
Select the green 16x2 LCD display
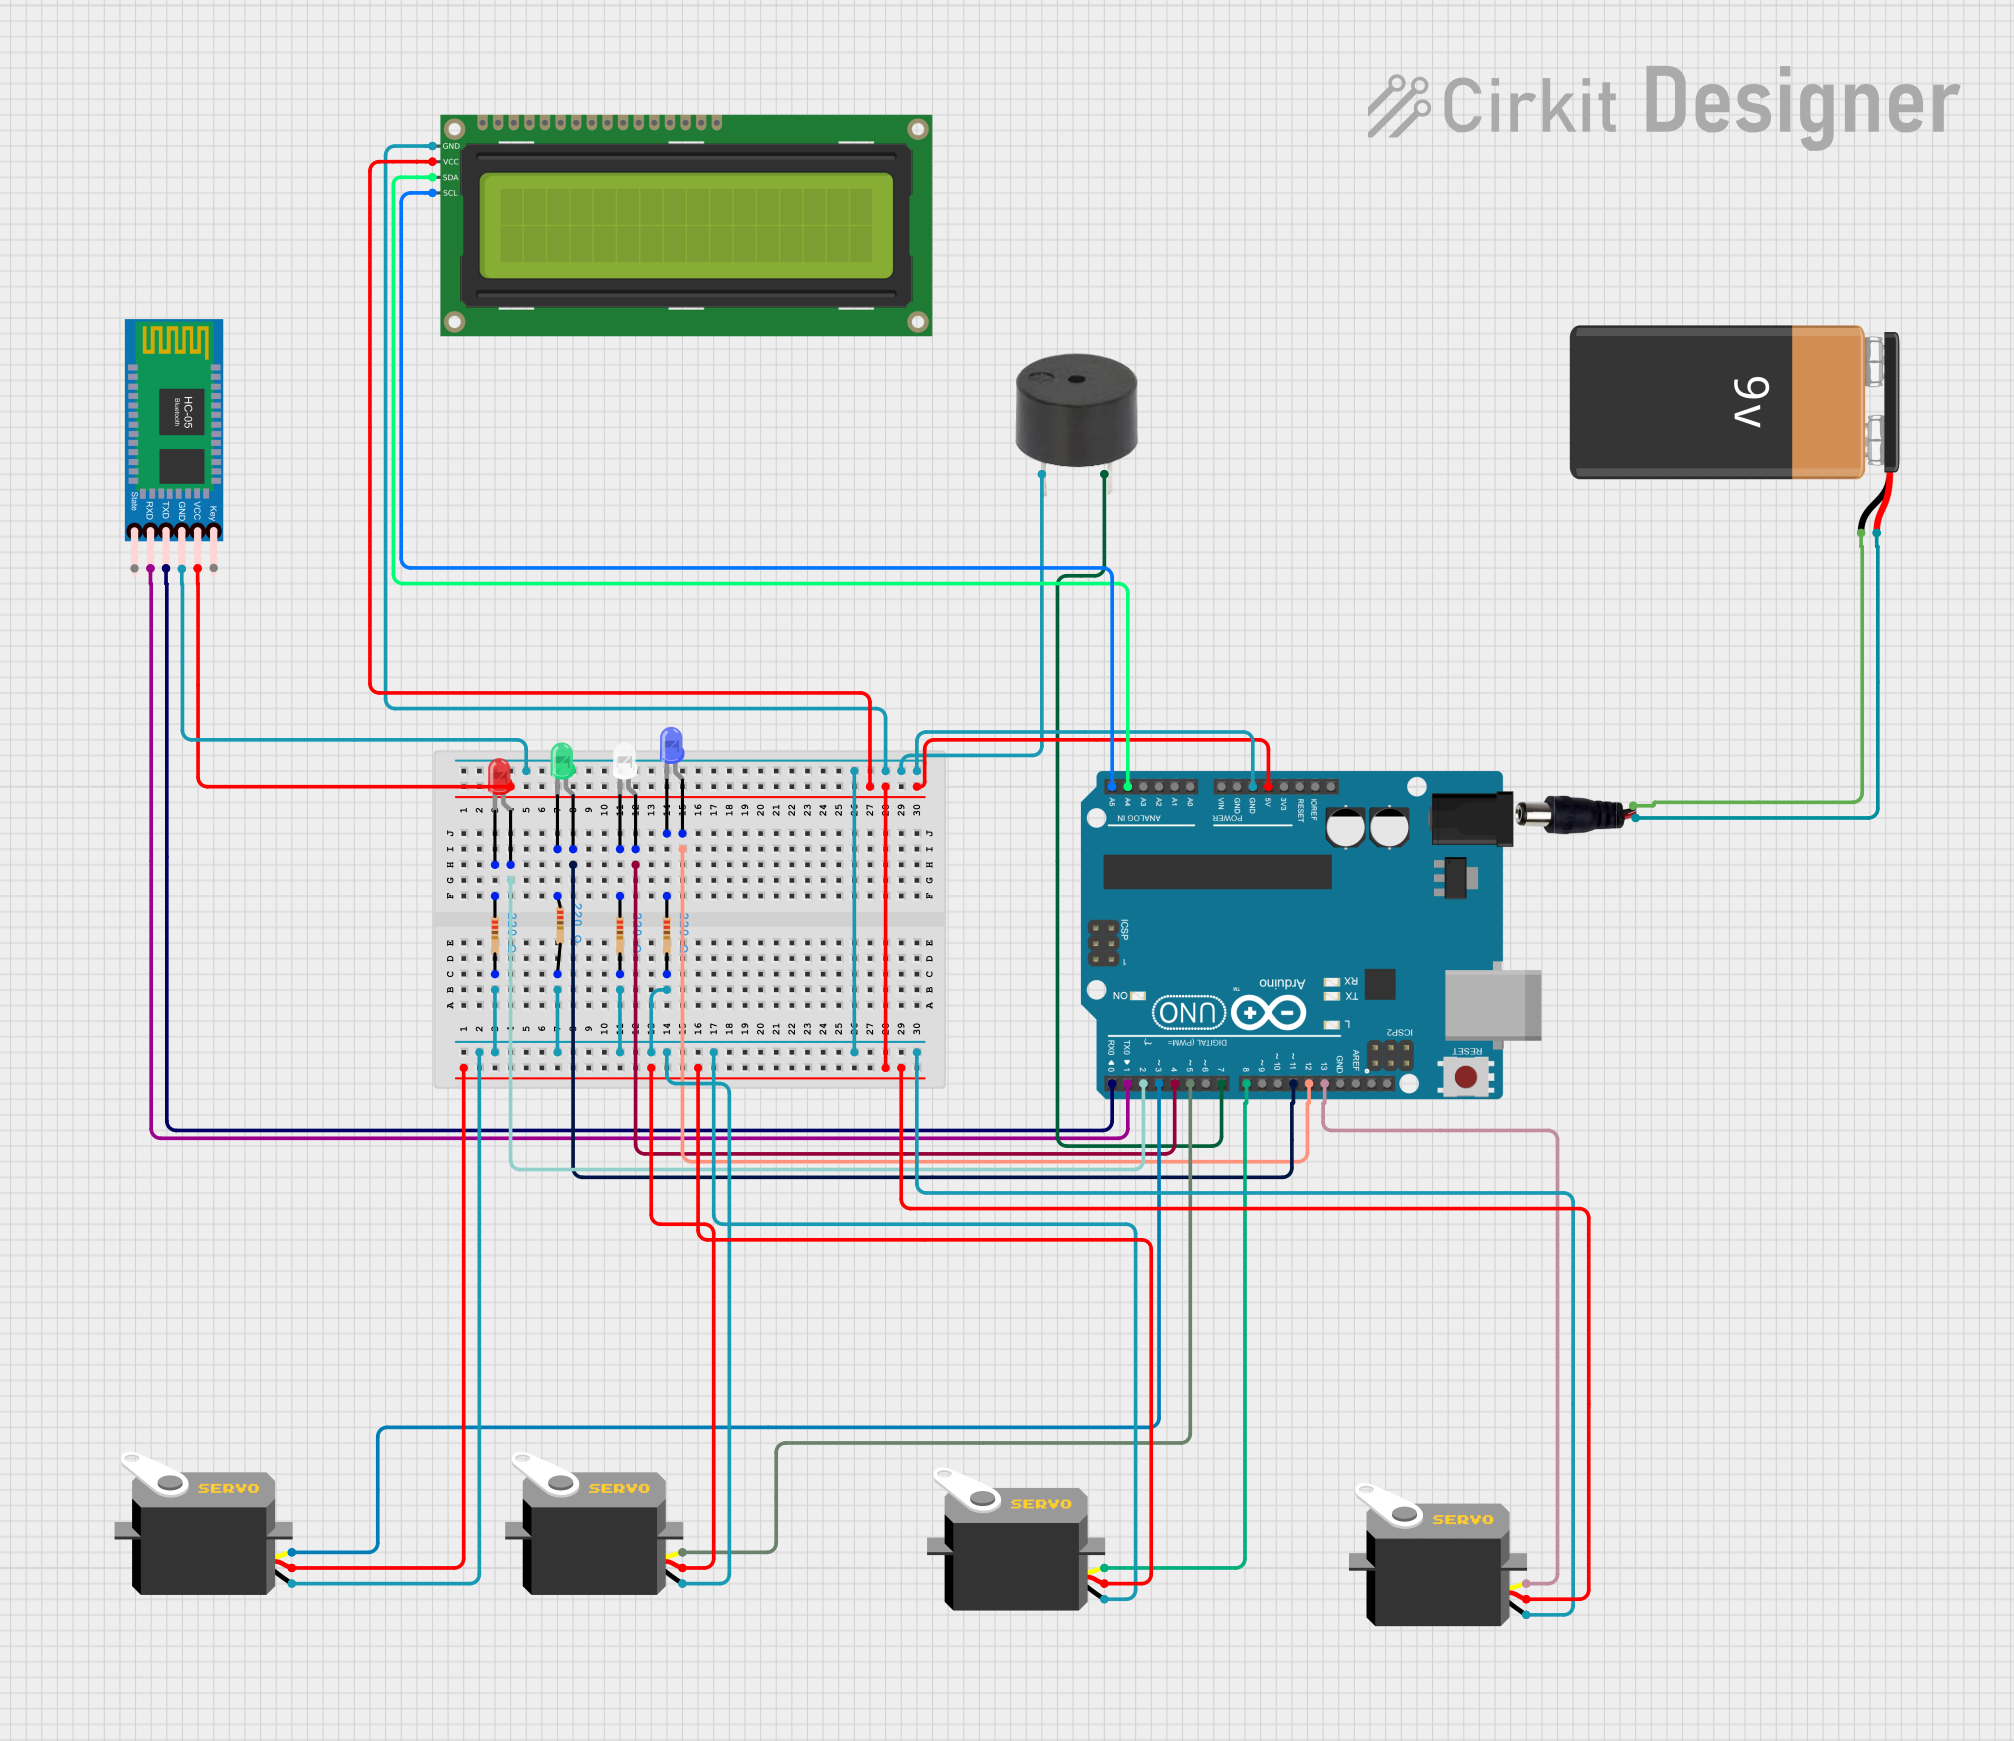pyautogui.click(x=686, y=225)
